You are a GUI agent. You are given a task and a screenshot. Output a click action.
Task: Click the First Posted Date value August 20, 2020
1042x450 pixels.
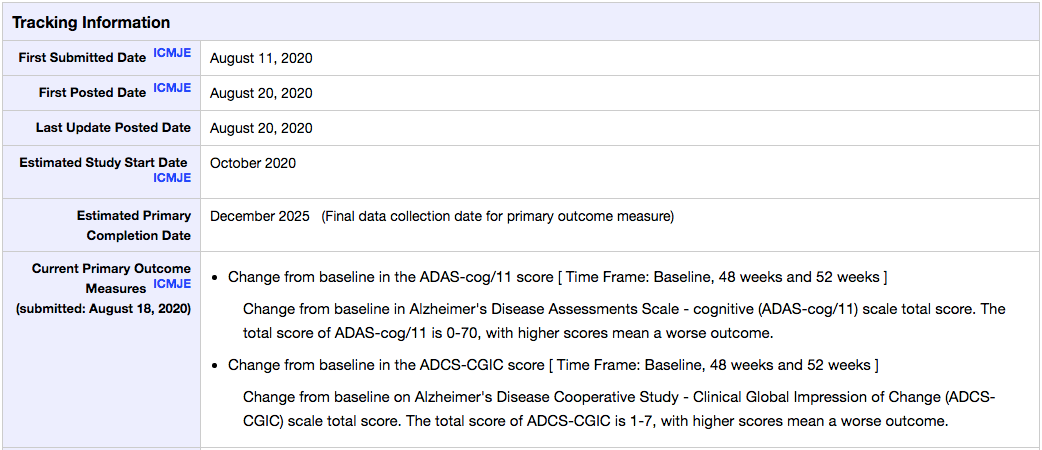coord(261,93)
